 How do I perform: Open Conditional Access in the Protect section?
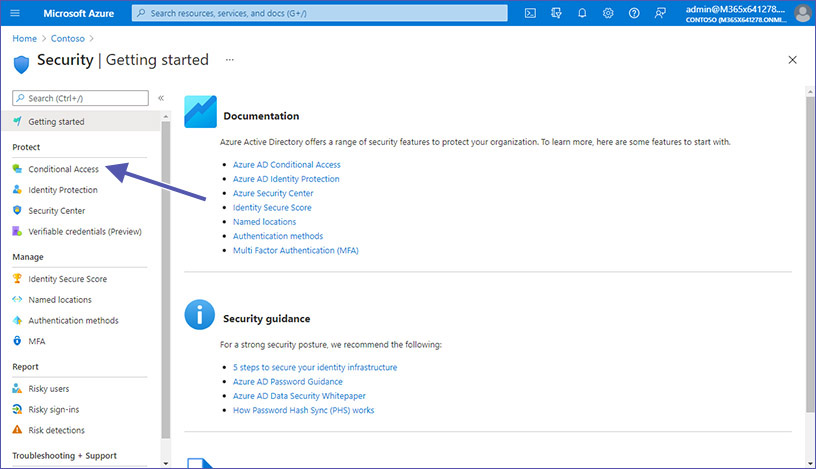pos(63,169)
